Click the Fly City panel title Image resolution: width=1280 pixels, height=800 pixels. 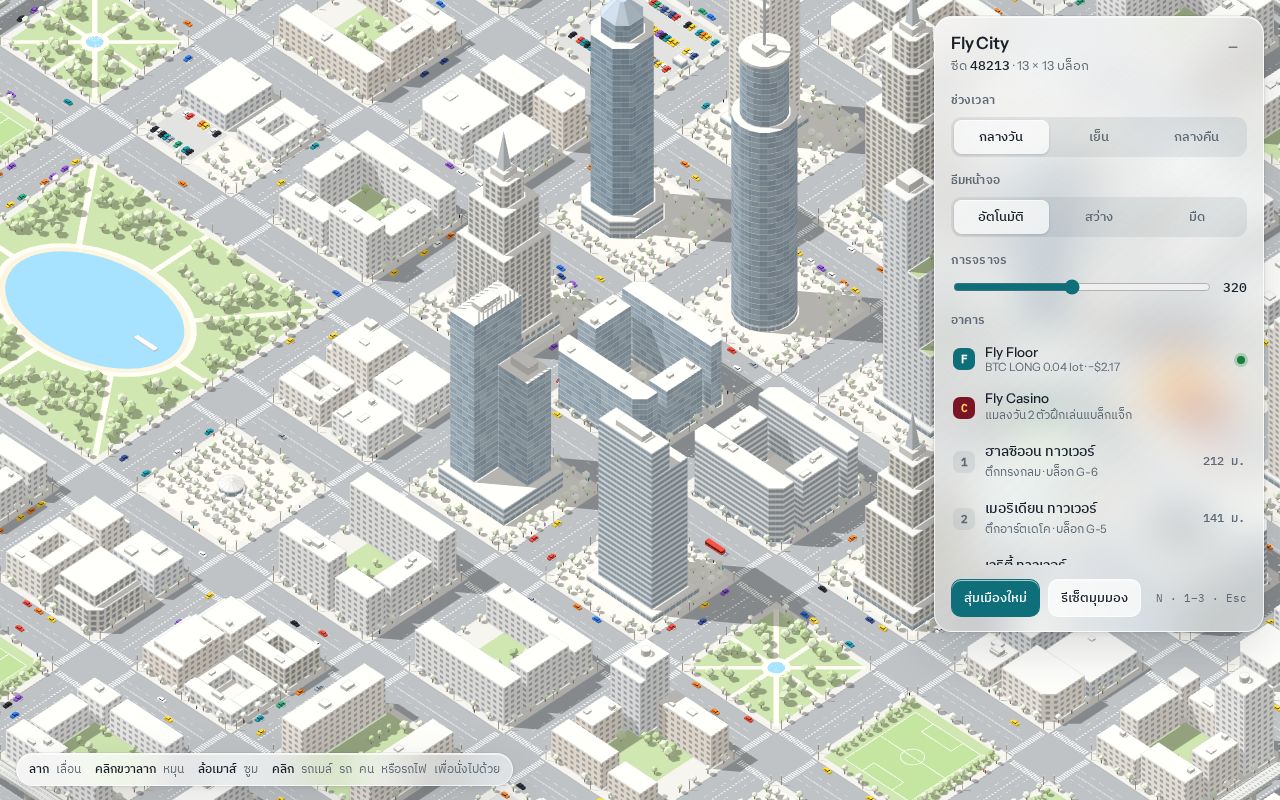tap(980, 43)
